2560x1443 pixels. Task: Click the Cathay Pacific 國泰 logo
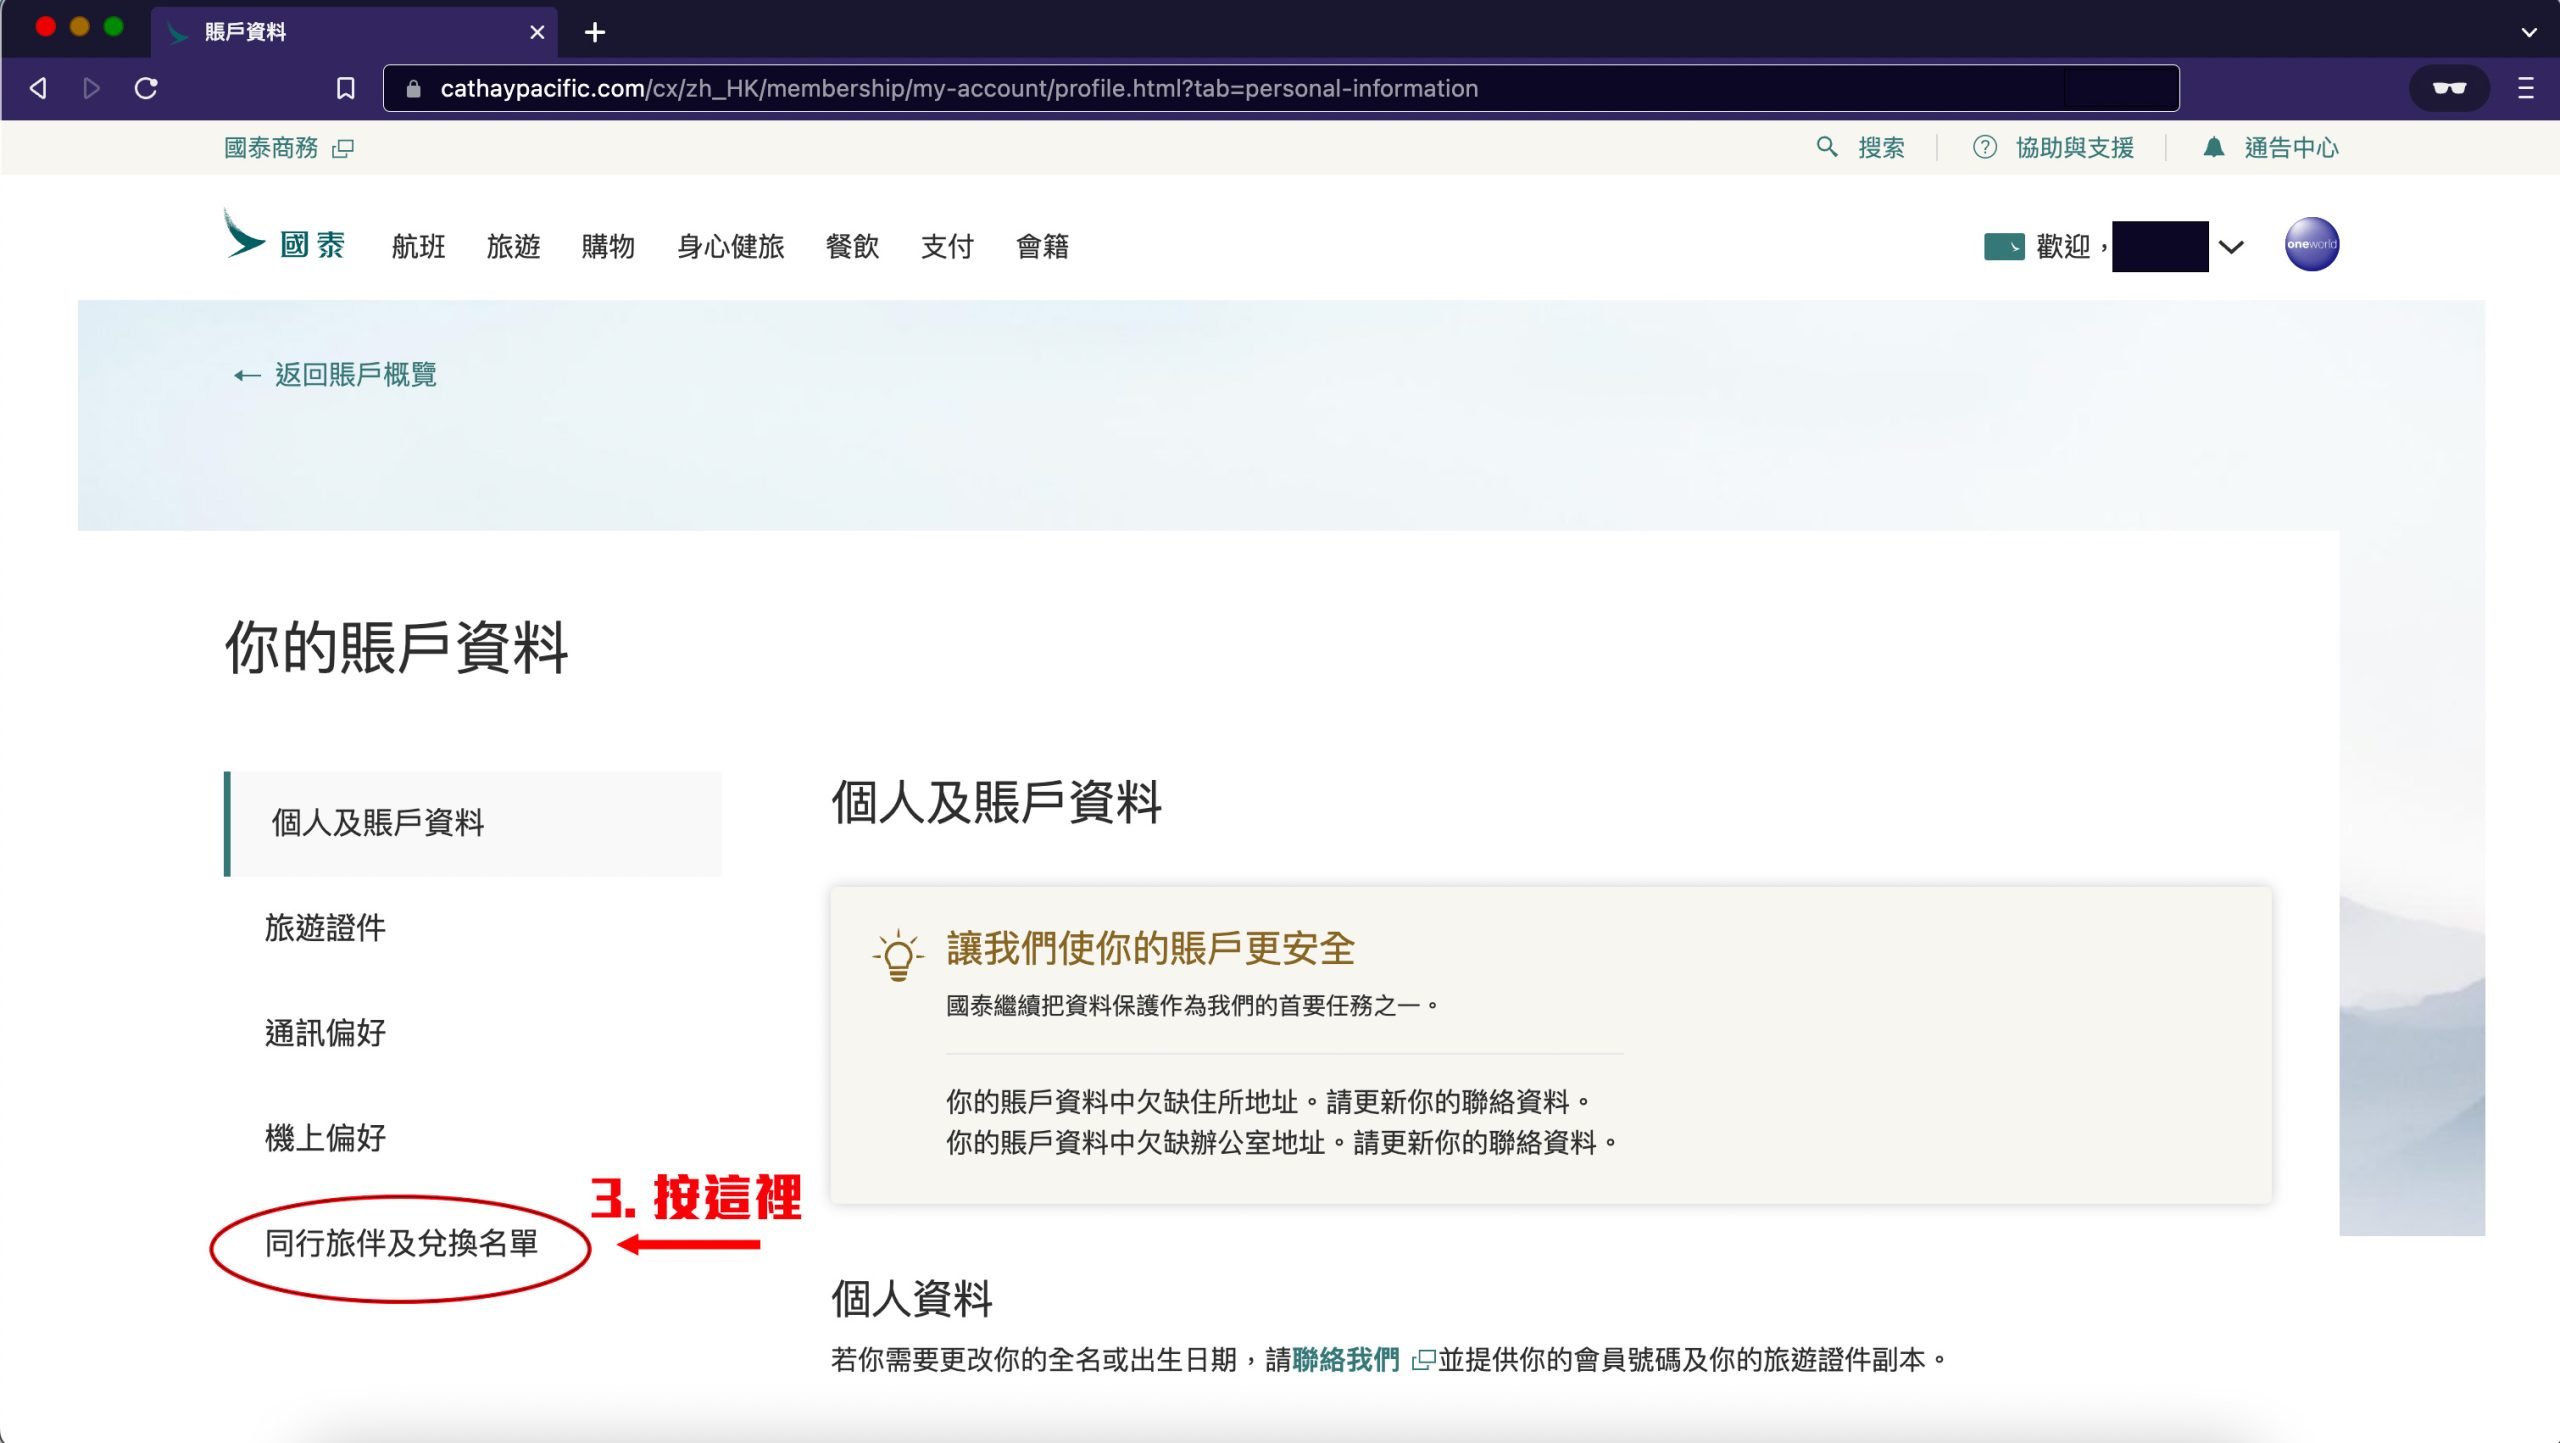click(x=284, y=236)
